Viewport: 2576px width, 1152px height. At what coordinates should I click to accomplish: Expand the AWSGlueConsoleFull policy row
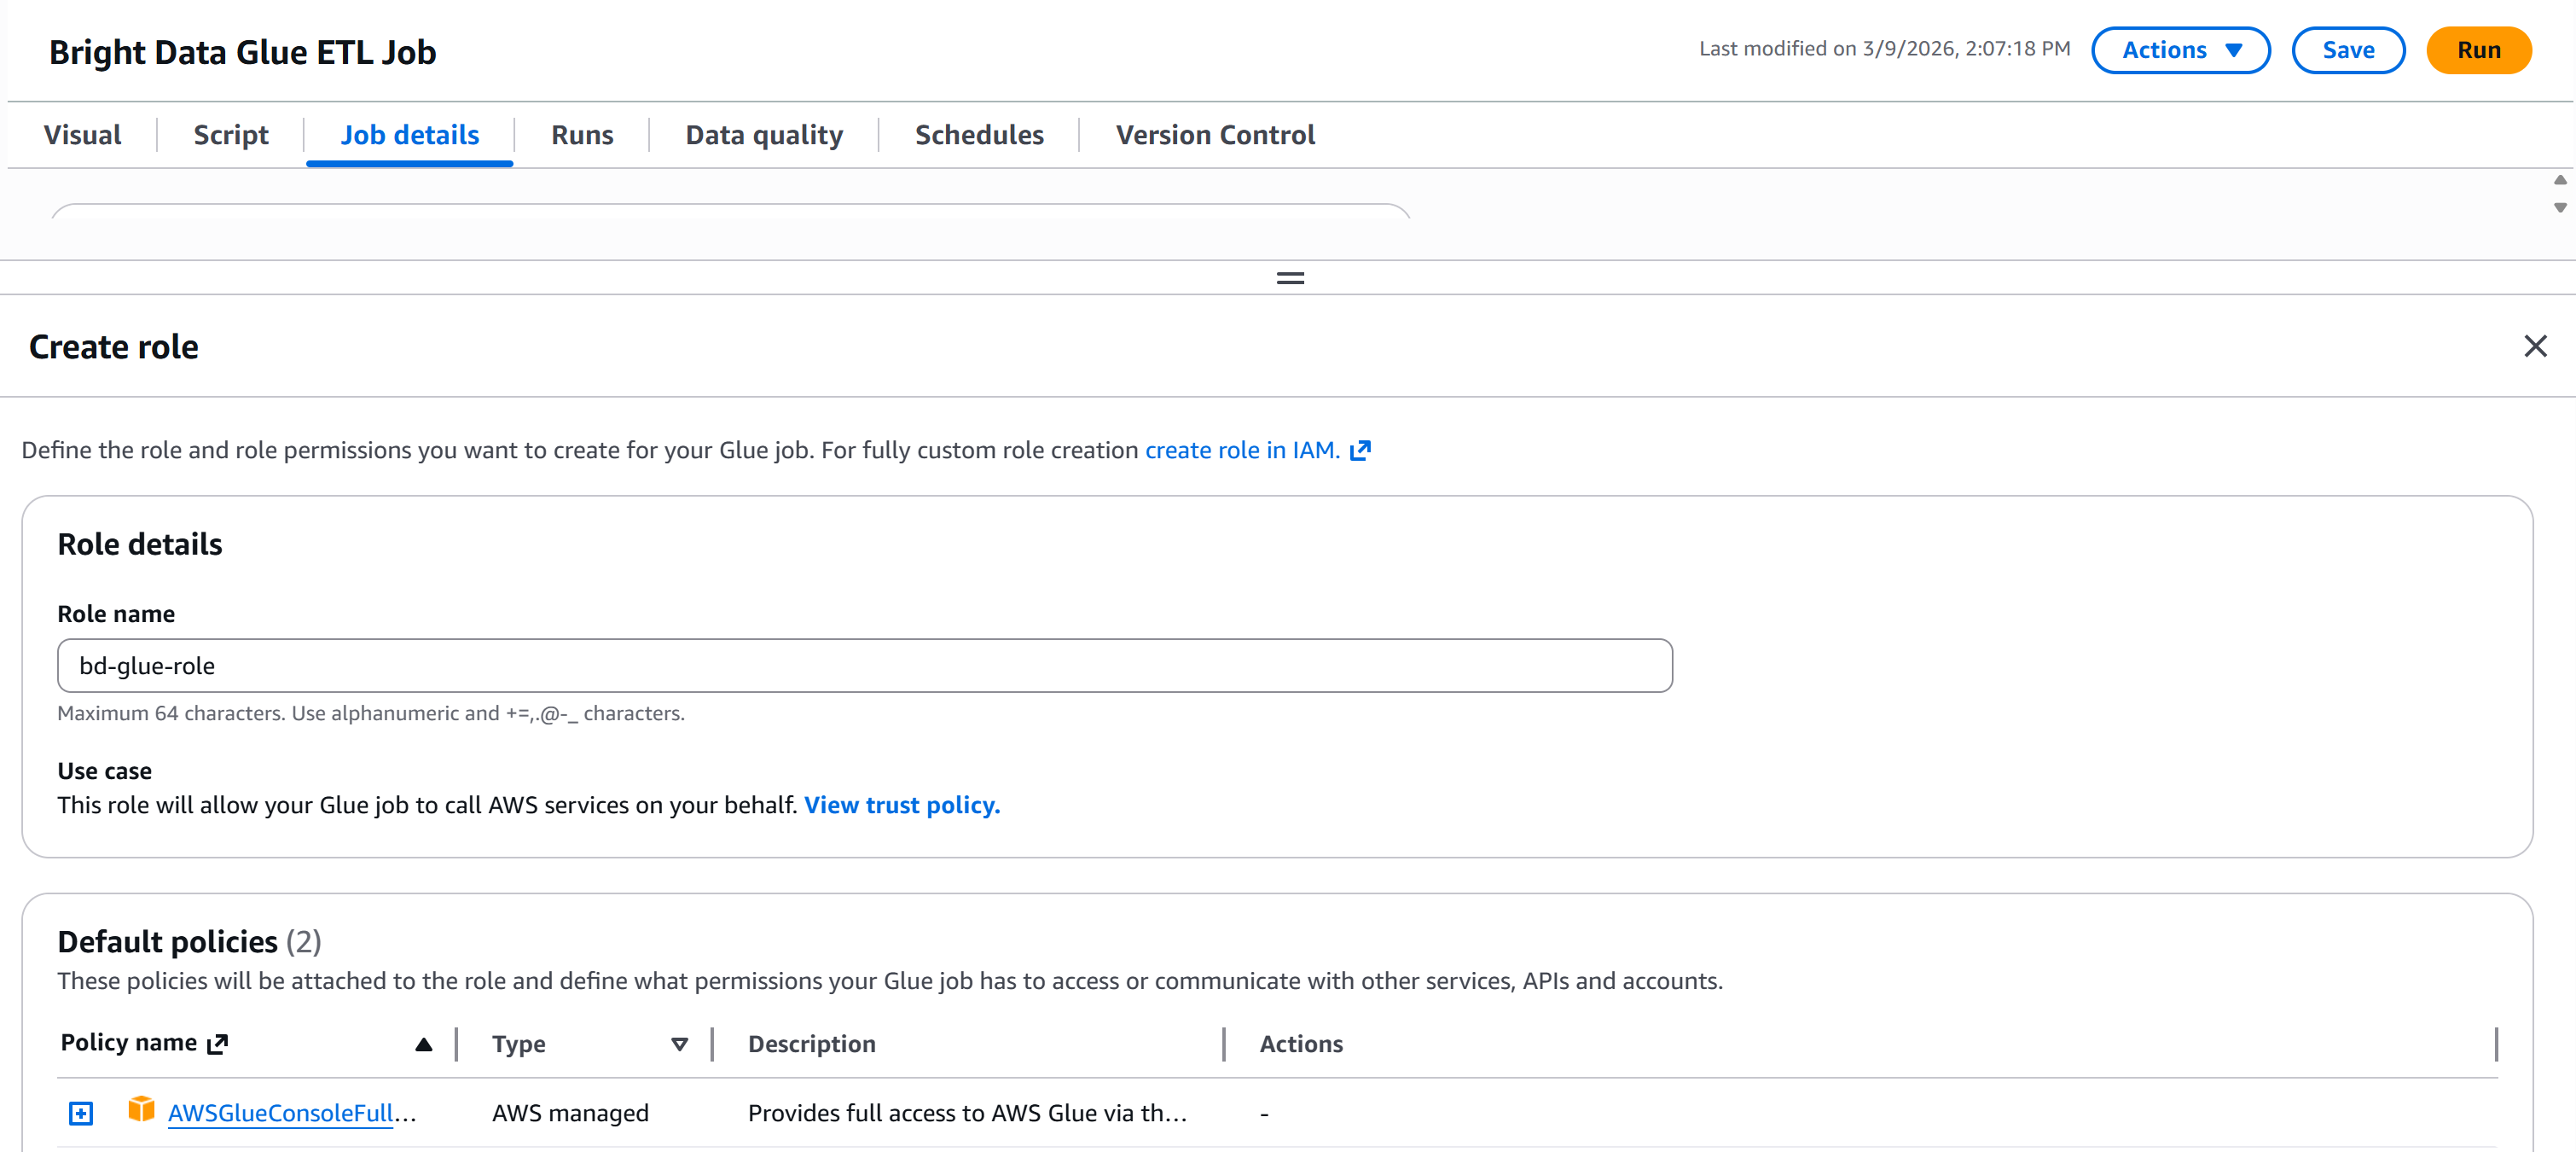pos(81,1113)
